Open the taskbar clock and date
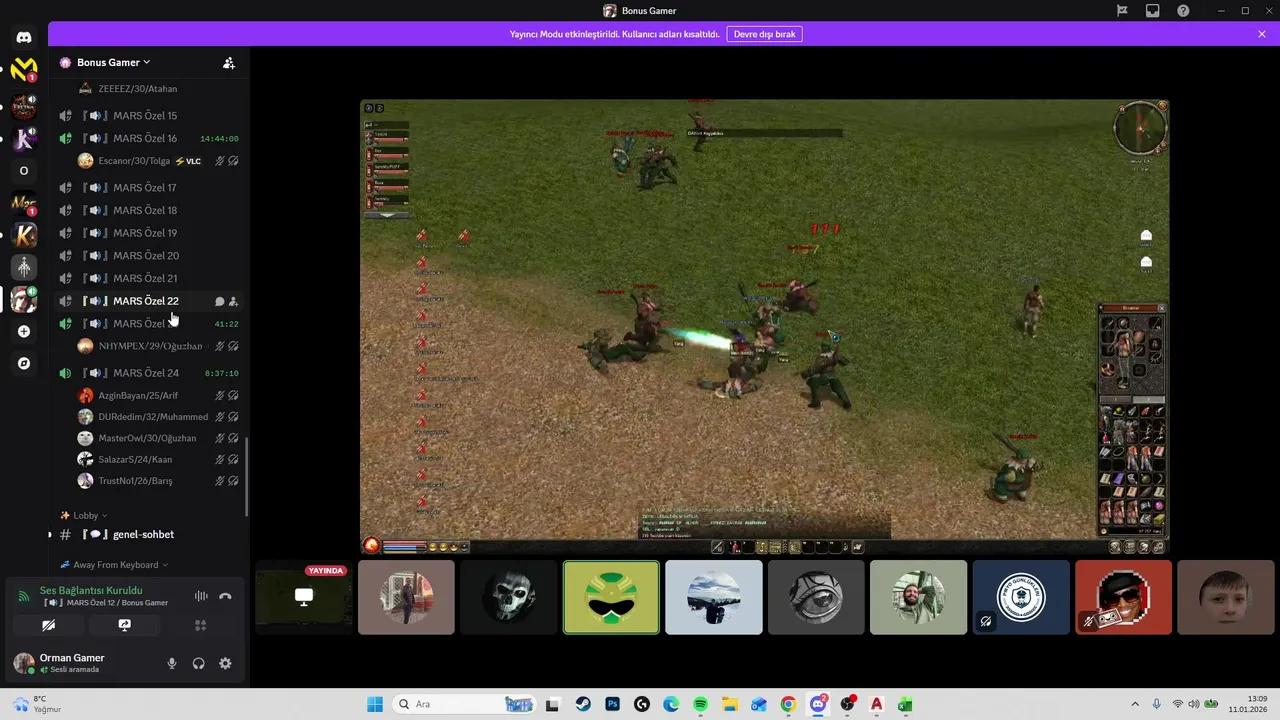This screenshot has height=720, width=1280. (1250, 704)
